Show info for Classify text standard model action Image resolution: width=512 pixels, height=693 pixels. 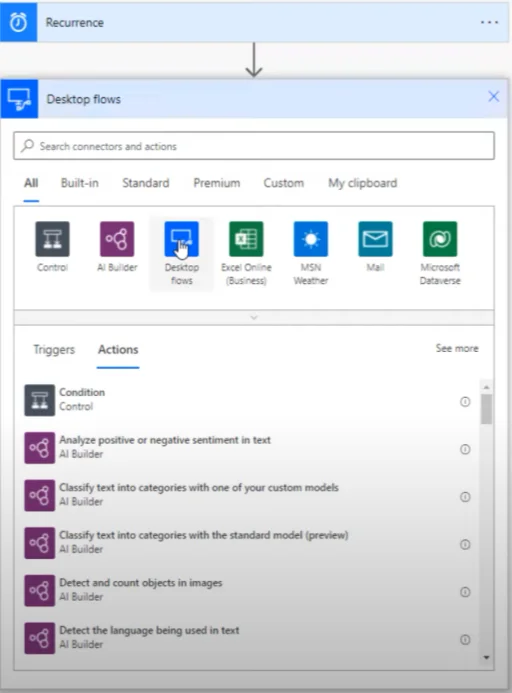coord(465,544)
